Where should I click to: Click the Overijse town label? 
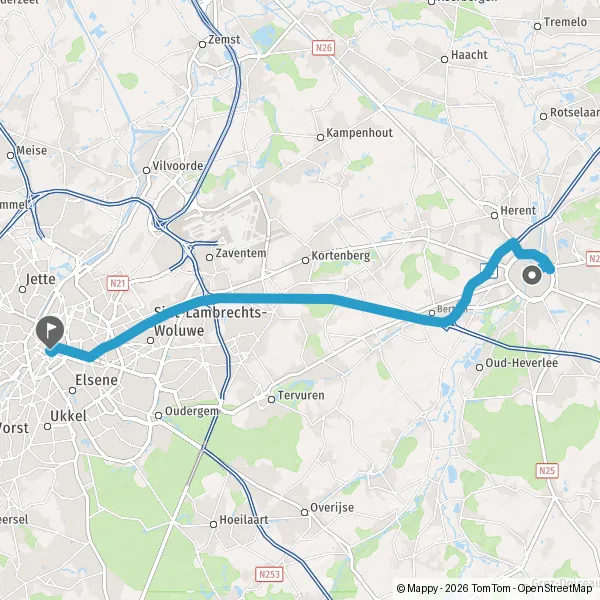332,508
